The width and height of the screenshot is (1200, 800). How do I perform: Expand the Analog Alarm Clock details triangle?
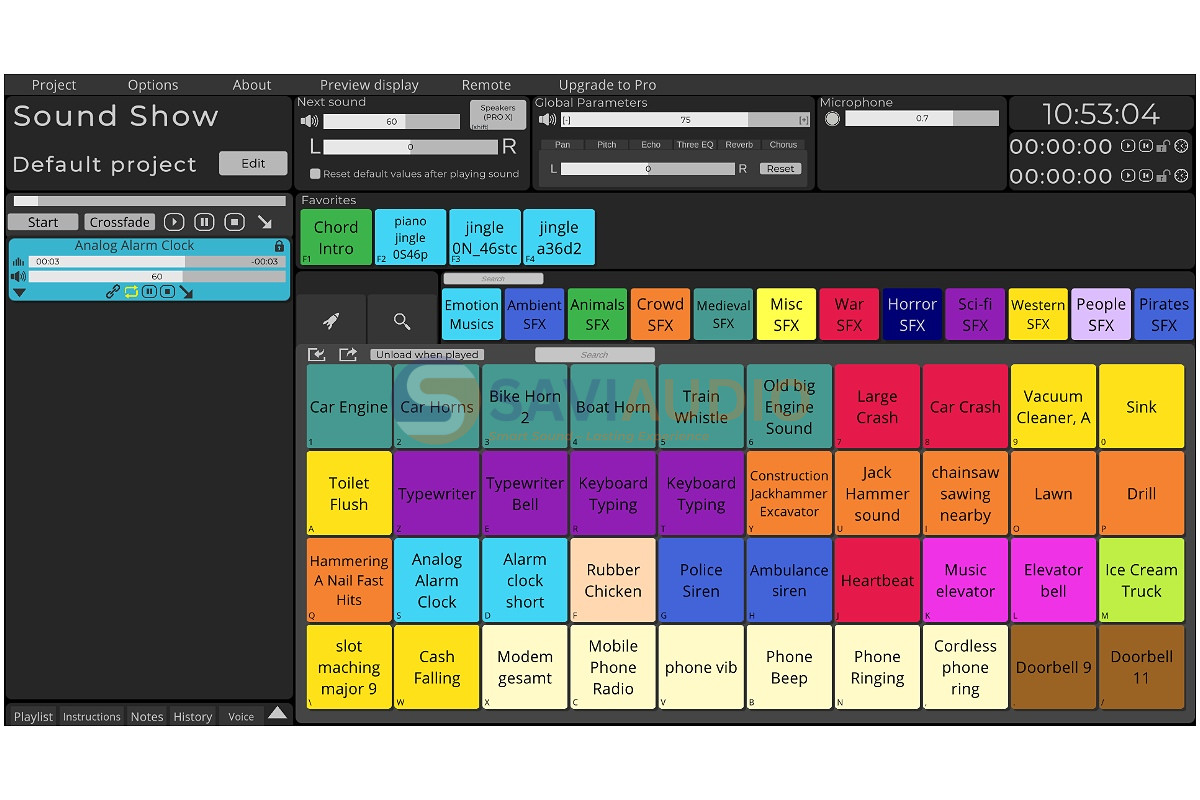click(x=18, y=293)
